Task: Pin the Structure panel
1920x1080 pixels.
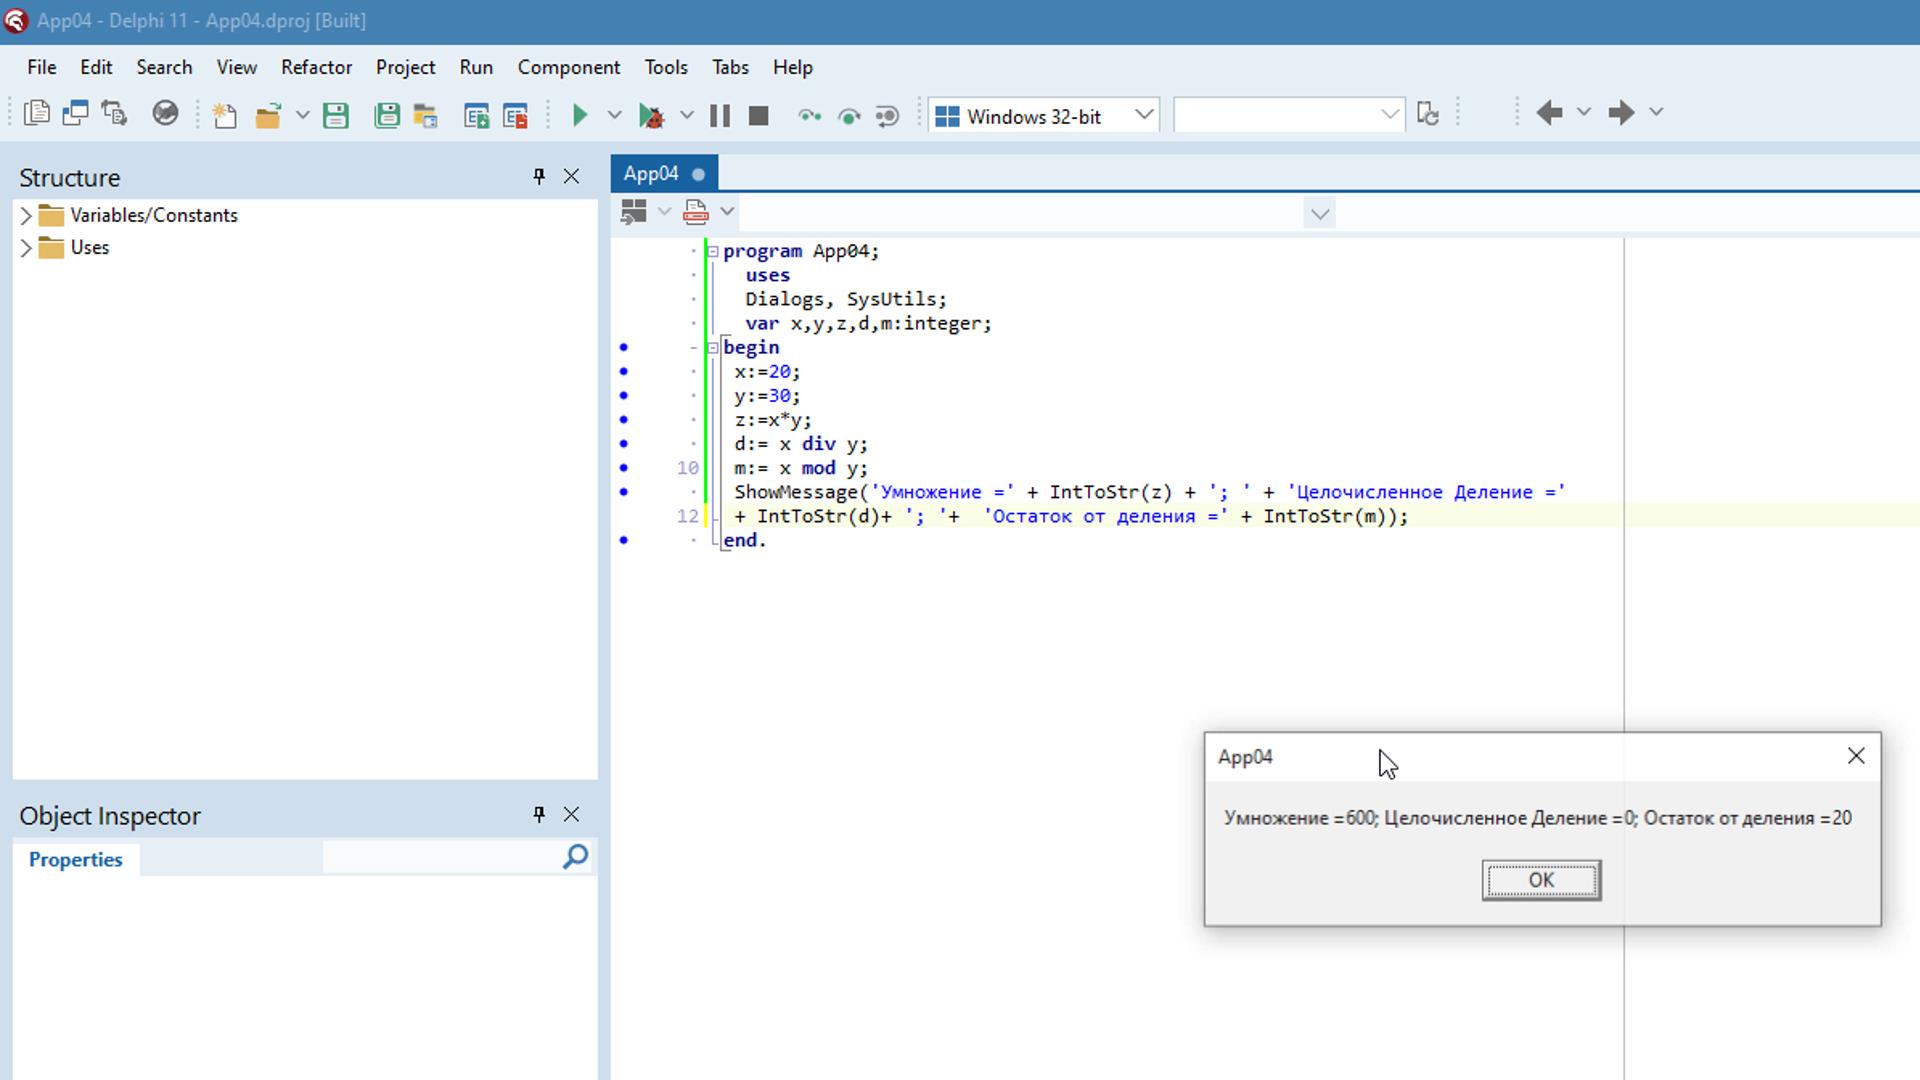Action: 539,176
